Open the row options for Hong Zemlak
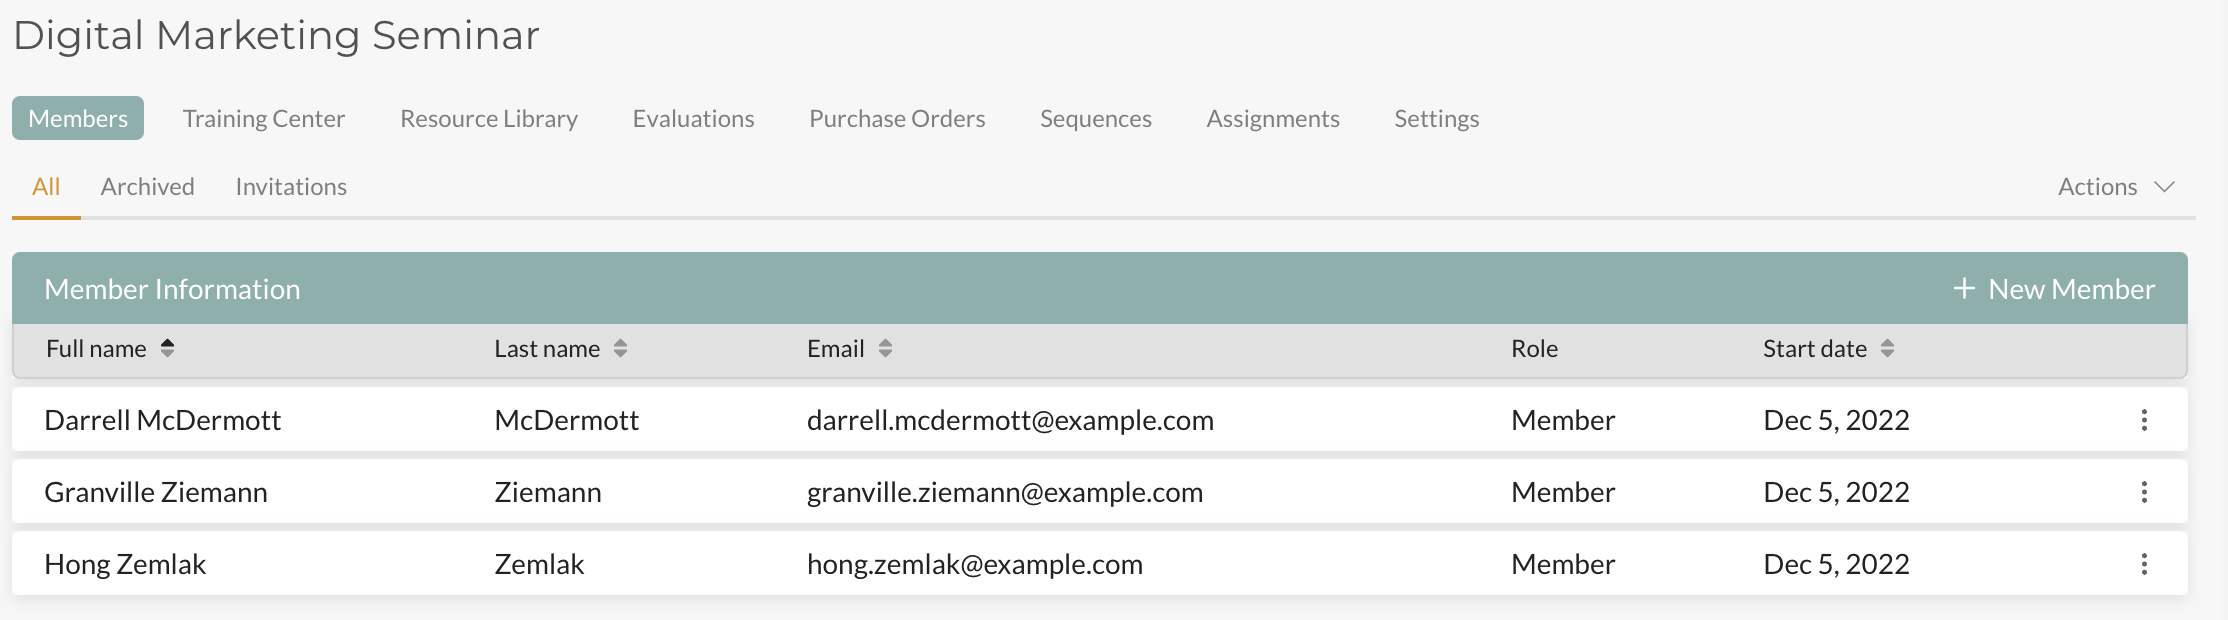 coord(2143,564)
